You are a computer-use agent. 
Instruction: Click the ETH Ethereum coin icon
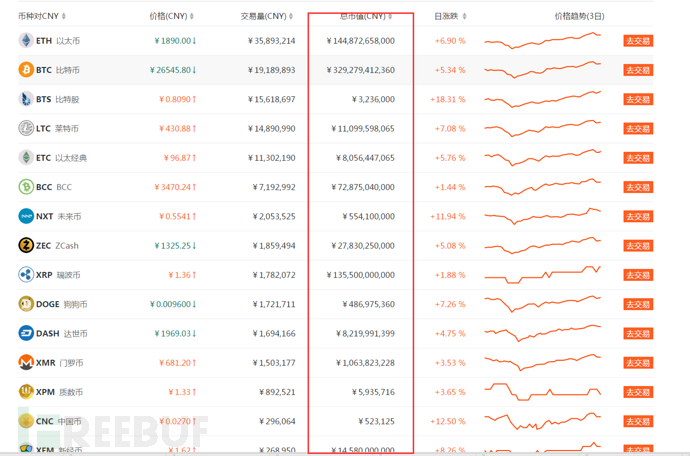[x=26, y=40]
